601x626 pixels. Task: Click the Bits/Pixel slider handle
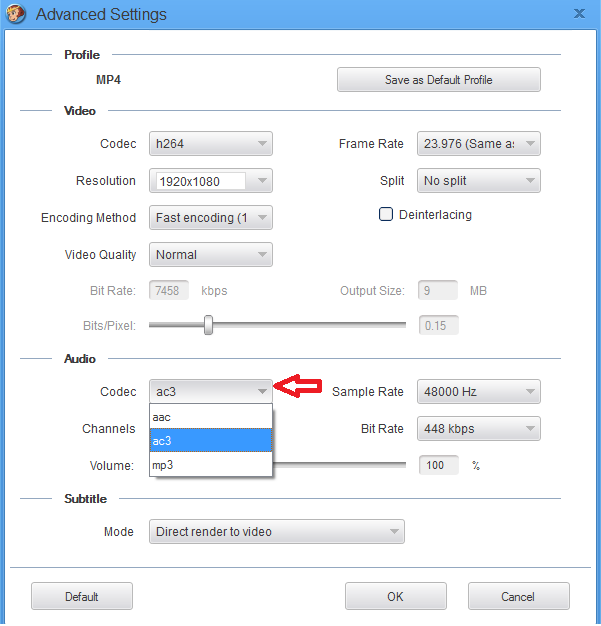[x=208, y=325]
